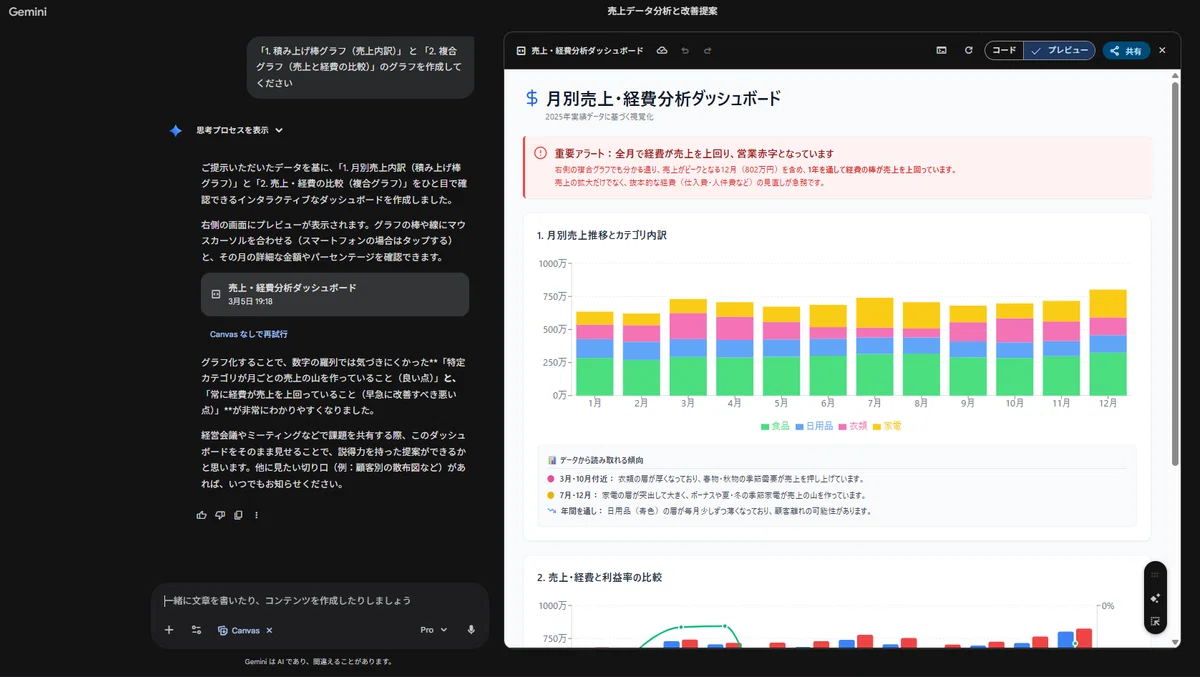Open the Pro model dropdown
Screen dimensions: 1200x677
click(x=434, y=630)
